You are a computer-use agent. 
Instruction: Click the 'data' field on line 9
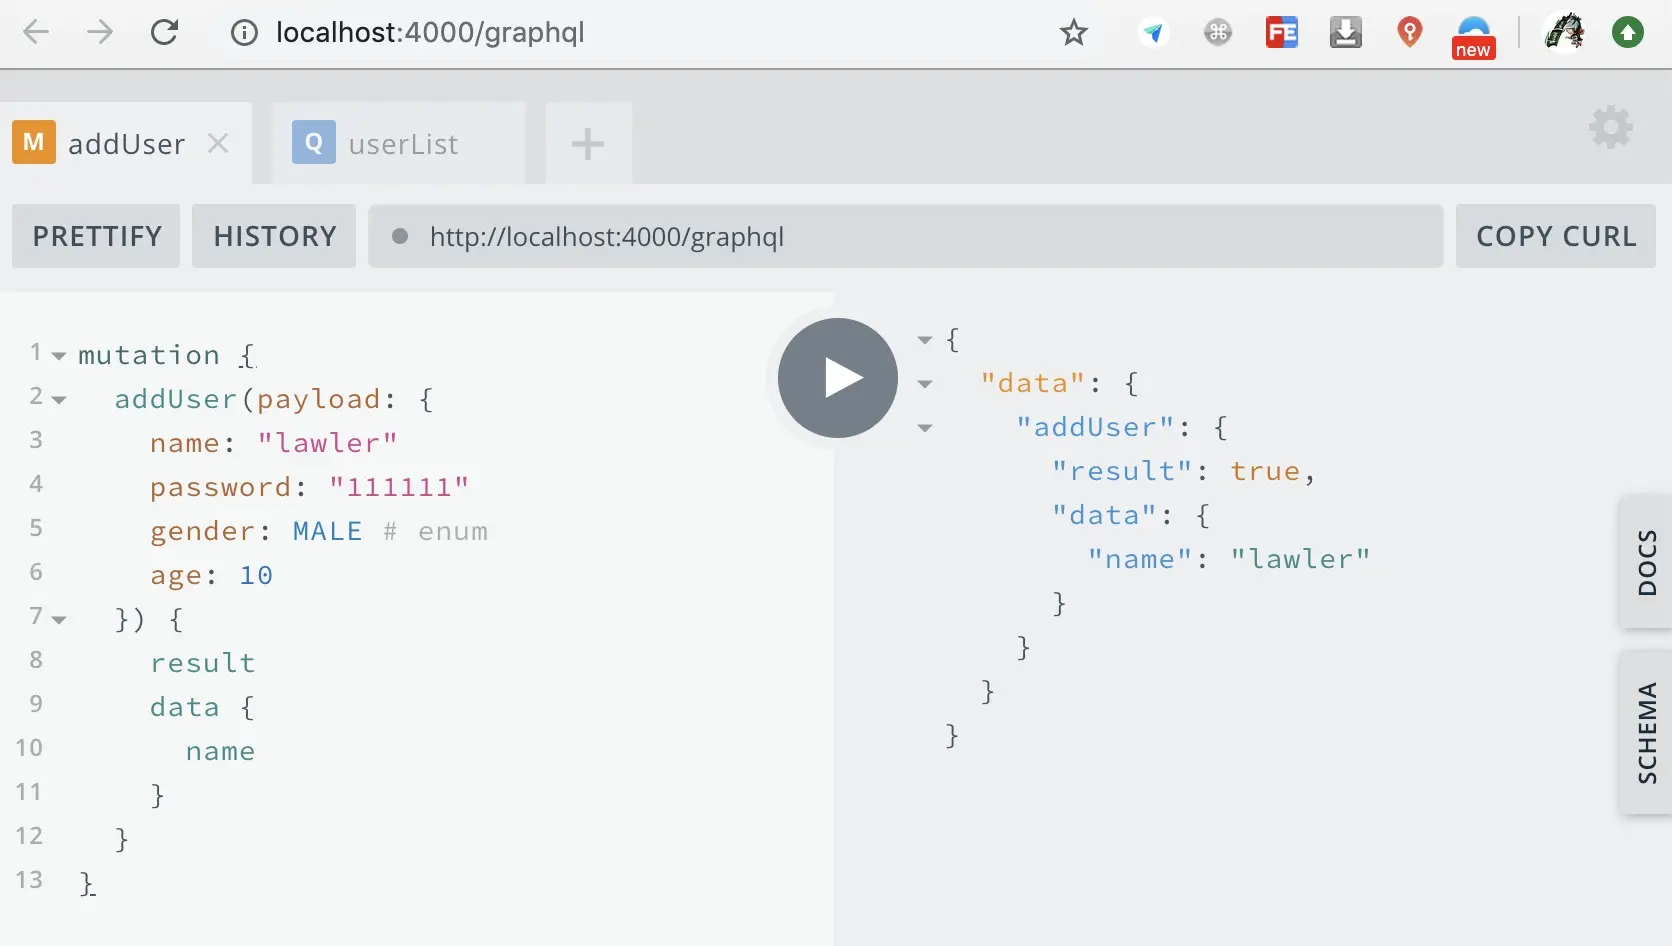(185, 707)
